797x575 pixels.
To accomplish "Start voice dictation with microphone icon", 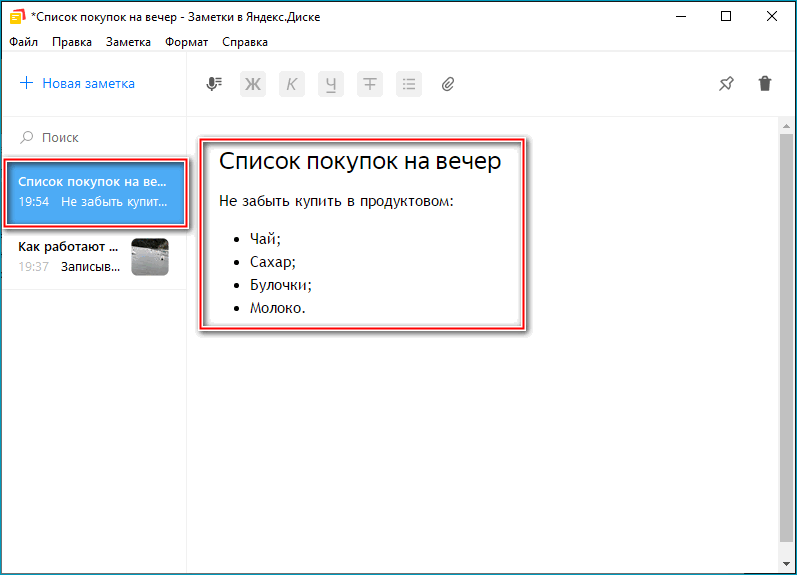I will pos(214,84).
